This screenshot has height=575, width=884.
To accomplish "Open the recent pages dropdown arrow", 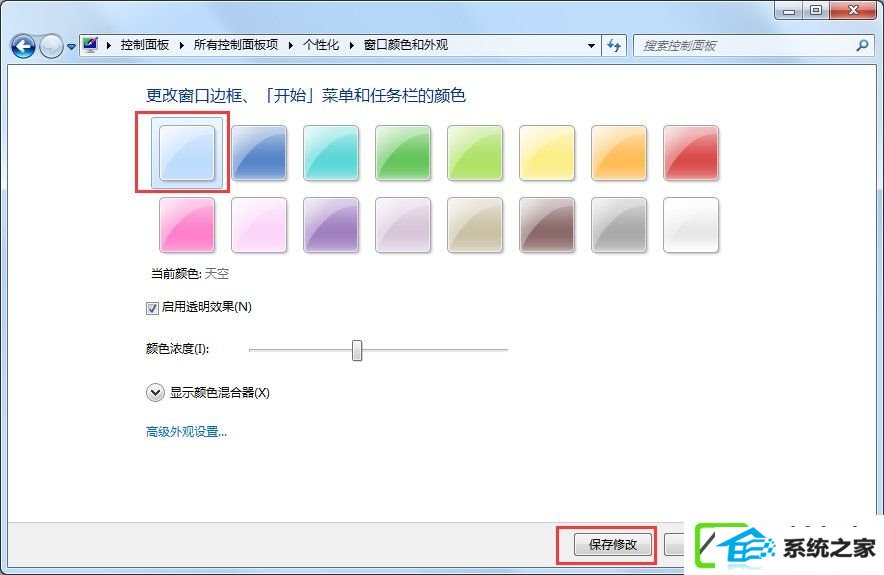I will 71,47.
